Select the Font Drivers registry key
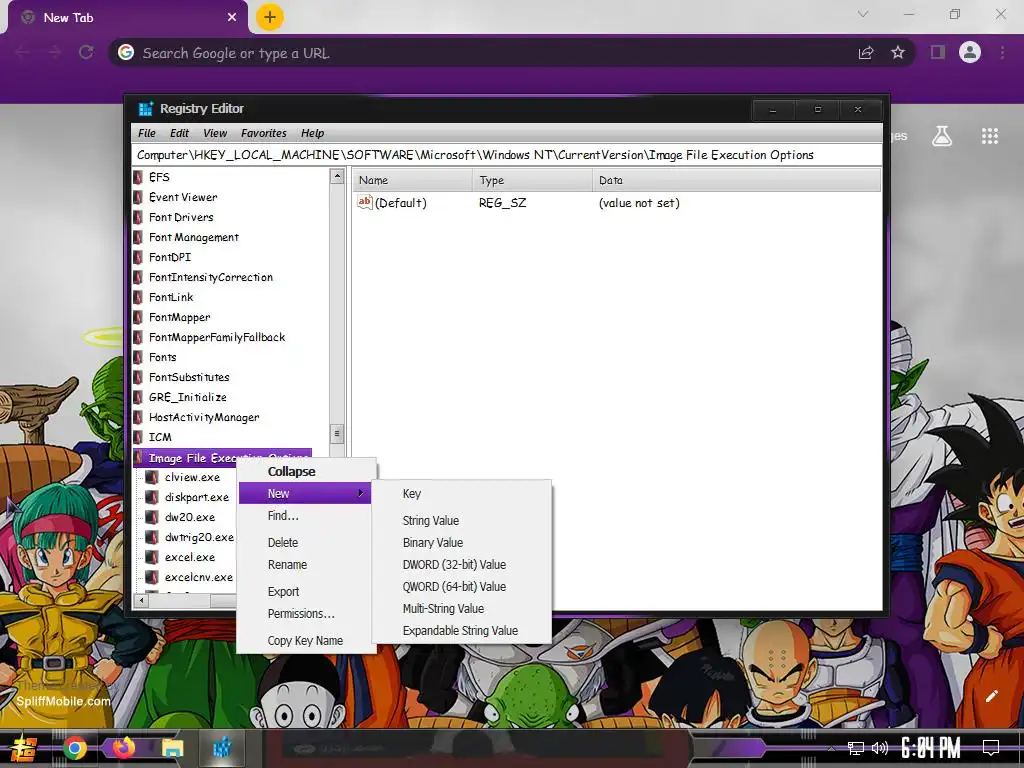This screenshot has height=768, width=1024. tap(181, 217)
